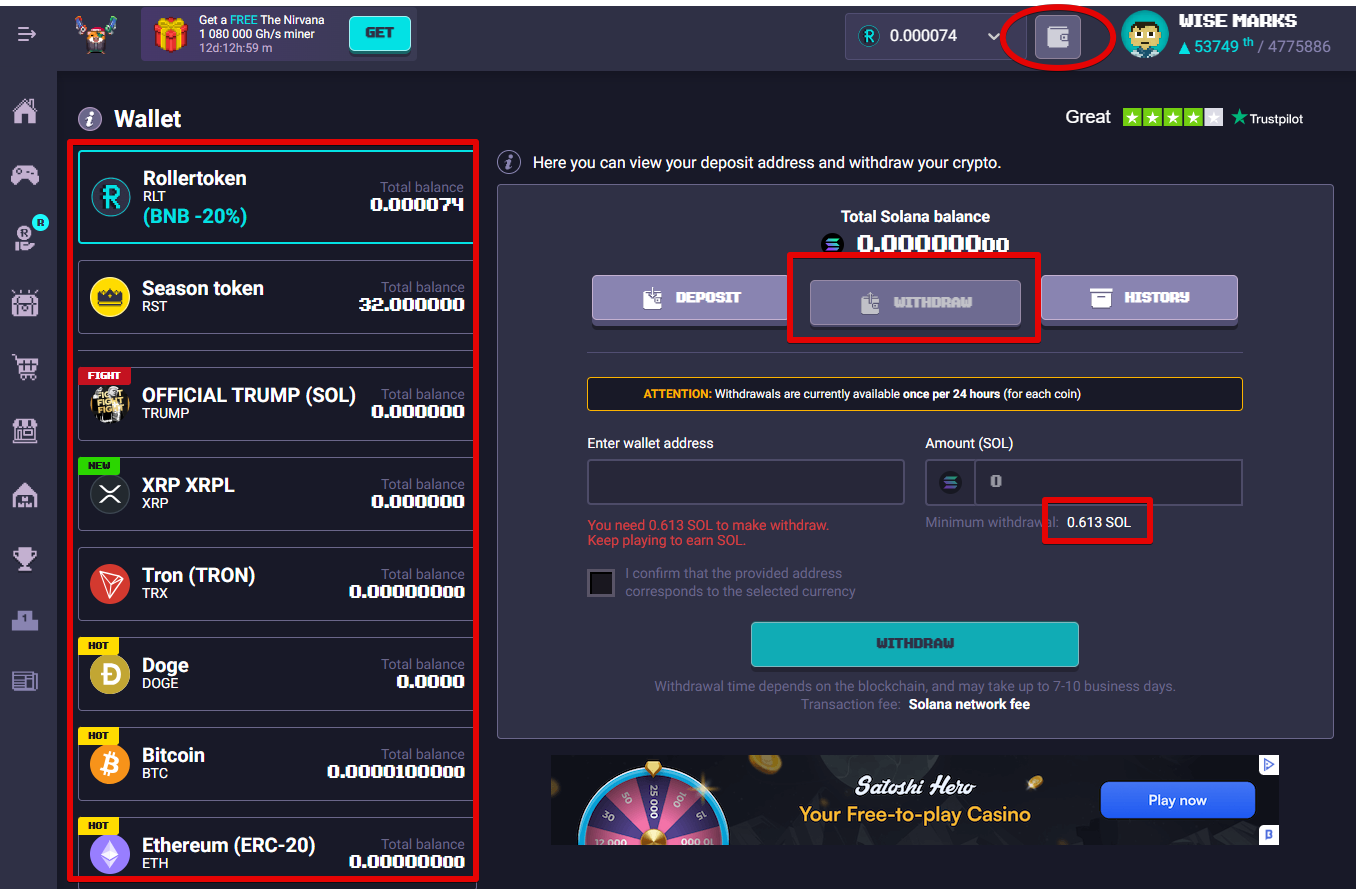The width and height of the screenshot is (1356, 889).
Task: Click the 'You need 0.613 SOL' warning
Action: (x=708, y=532)
